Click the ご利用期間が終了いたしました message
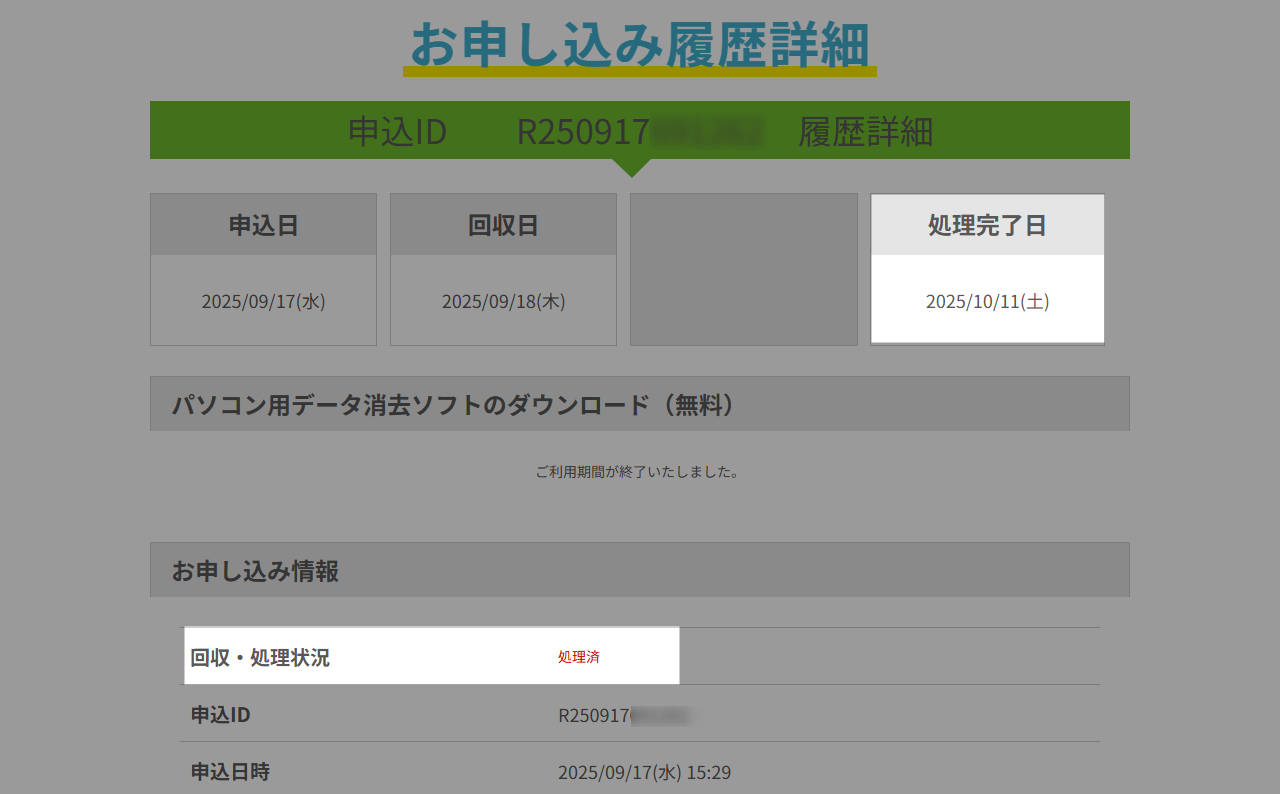 (639, 471)
